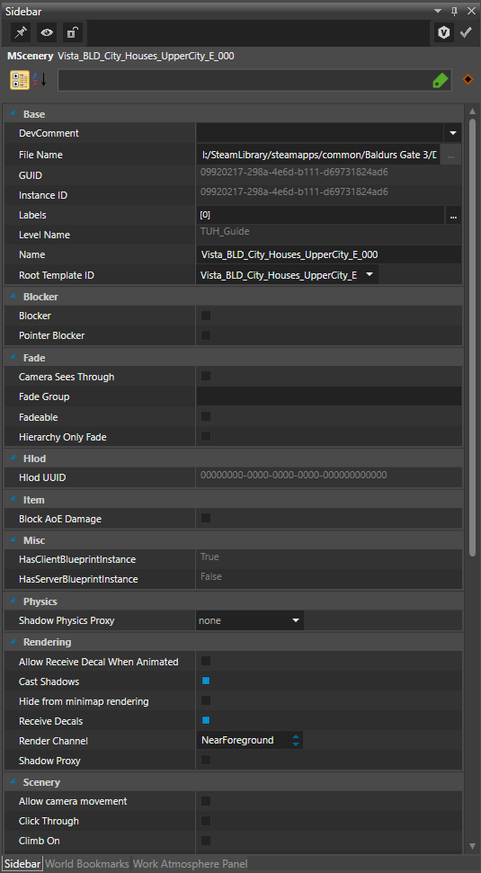Enable Hierarchy Only Fade checkbox
Image resolution: width=481 pixels, height=873 pixels.
(x=206, y=436)
